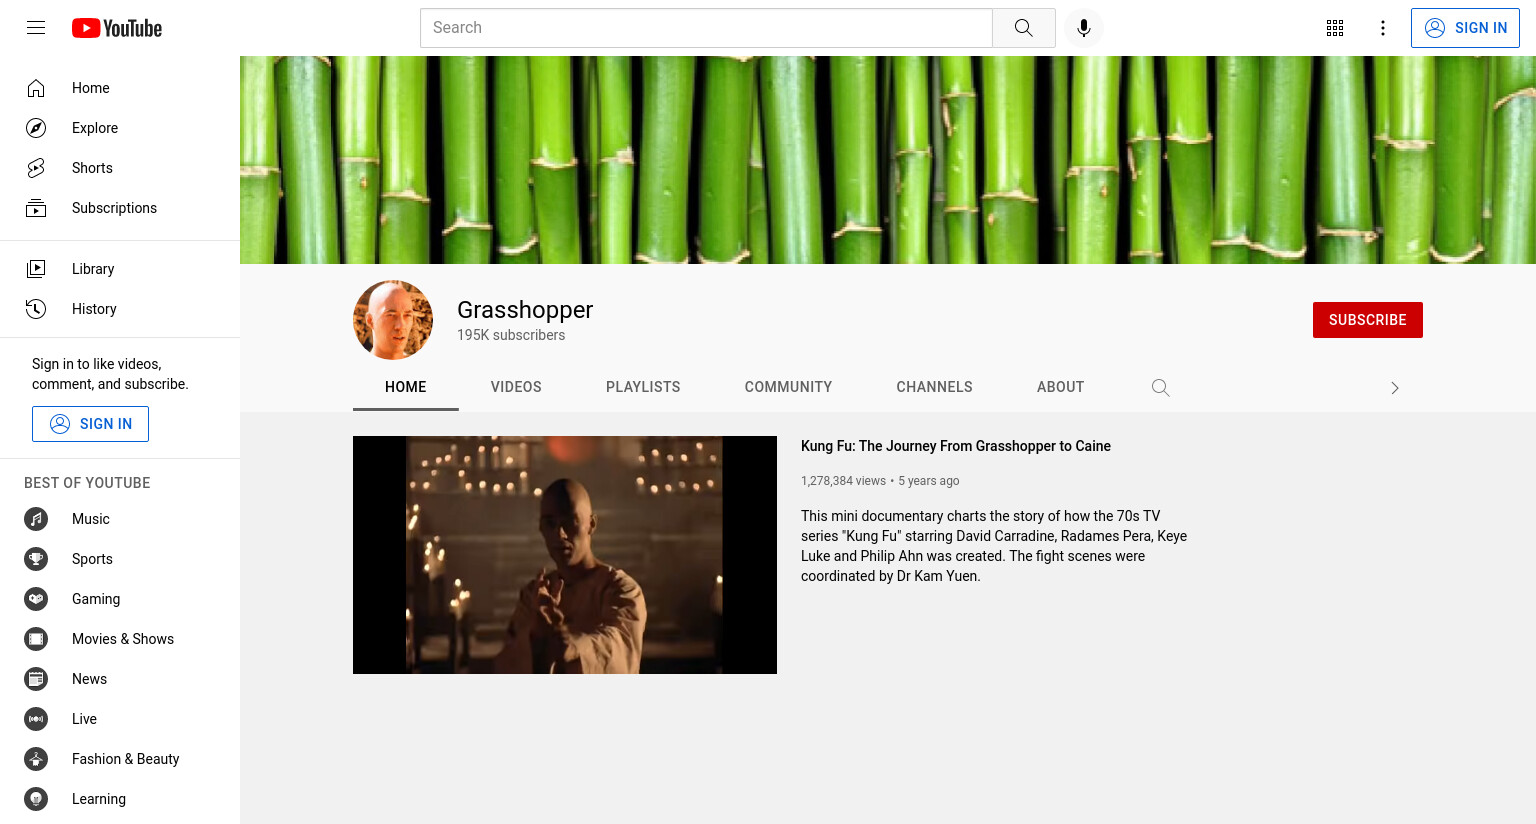Open the Learning label
The width and height of the screenshot is (1536, 824).
tap(99, 799)
